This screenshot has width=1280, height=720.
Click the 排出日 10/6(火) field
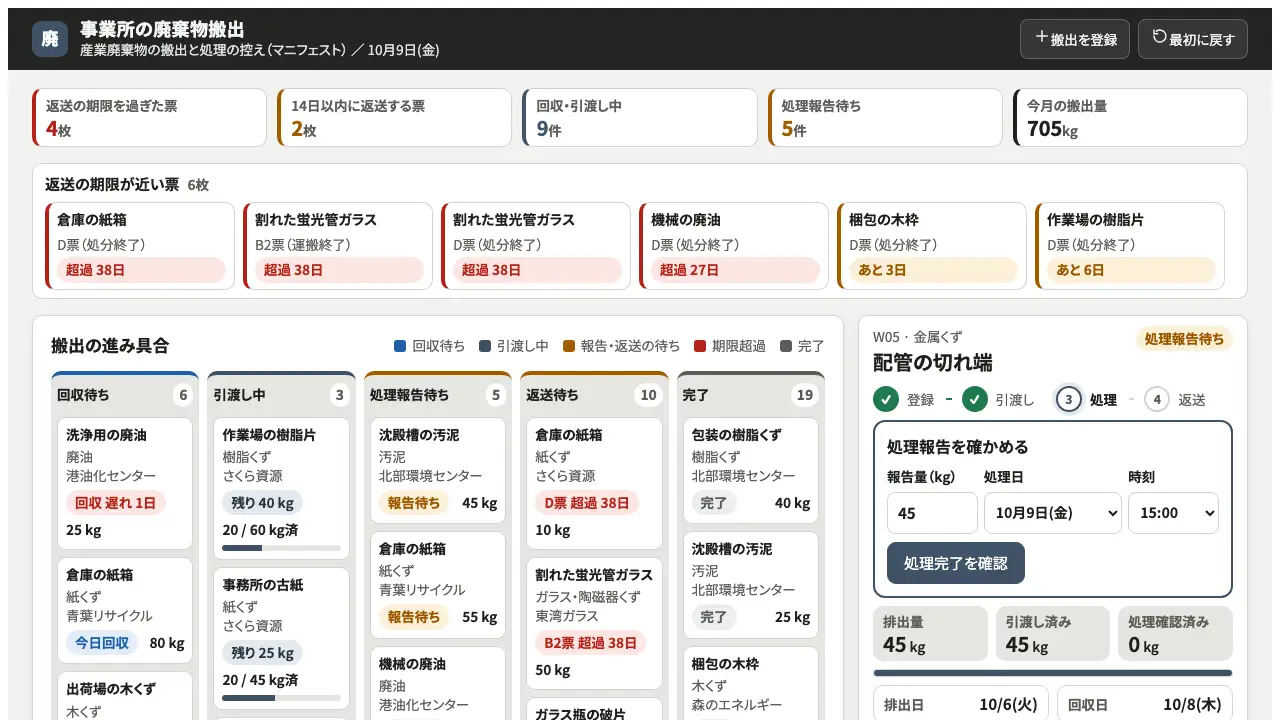pos(961,705)
